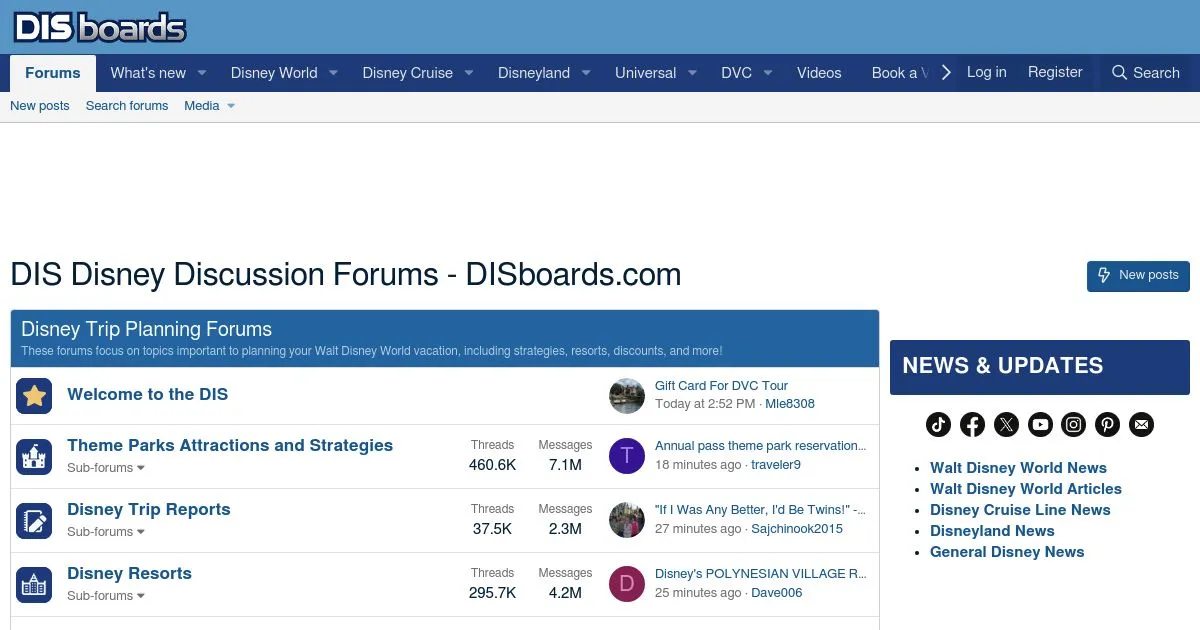Open the Disney Resorts forum
This screenshot has width=1200, height=630.
point(129,574)
